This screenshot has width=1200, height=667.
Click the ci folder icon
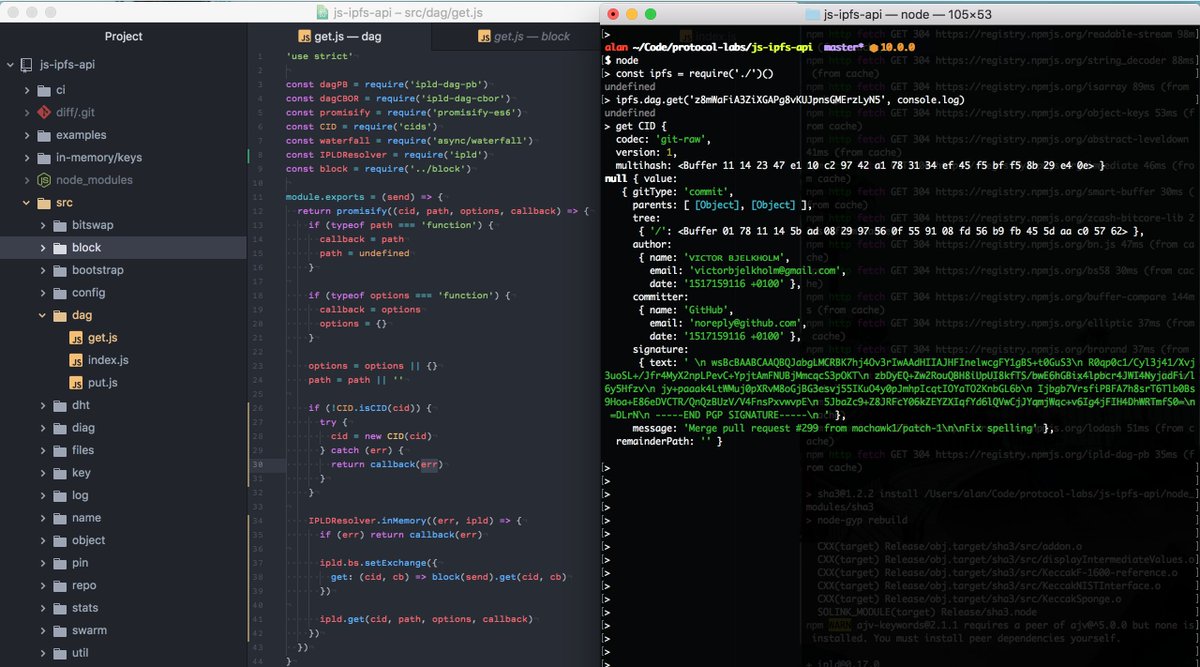pos(44,89)
